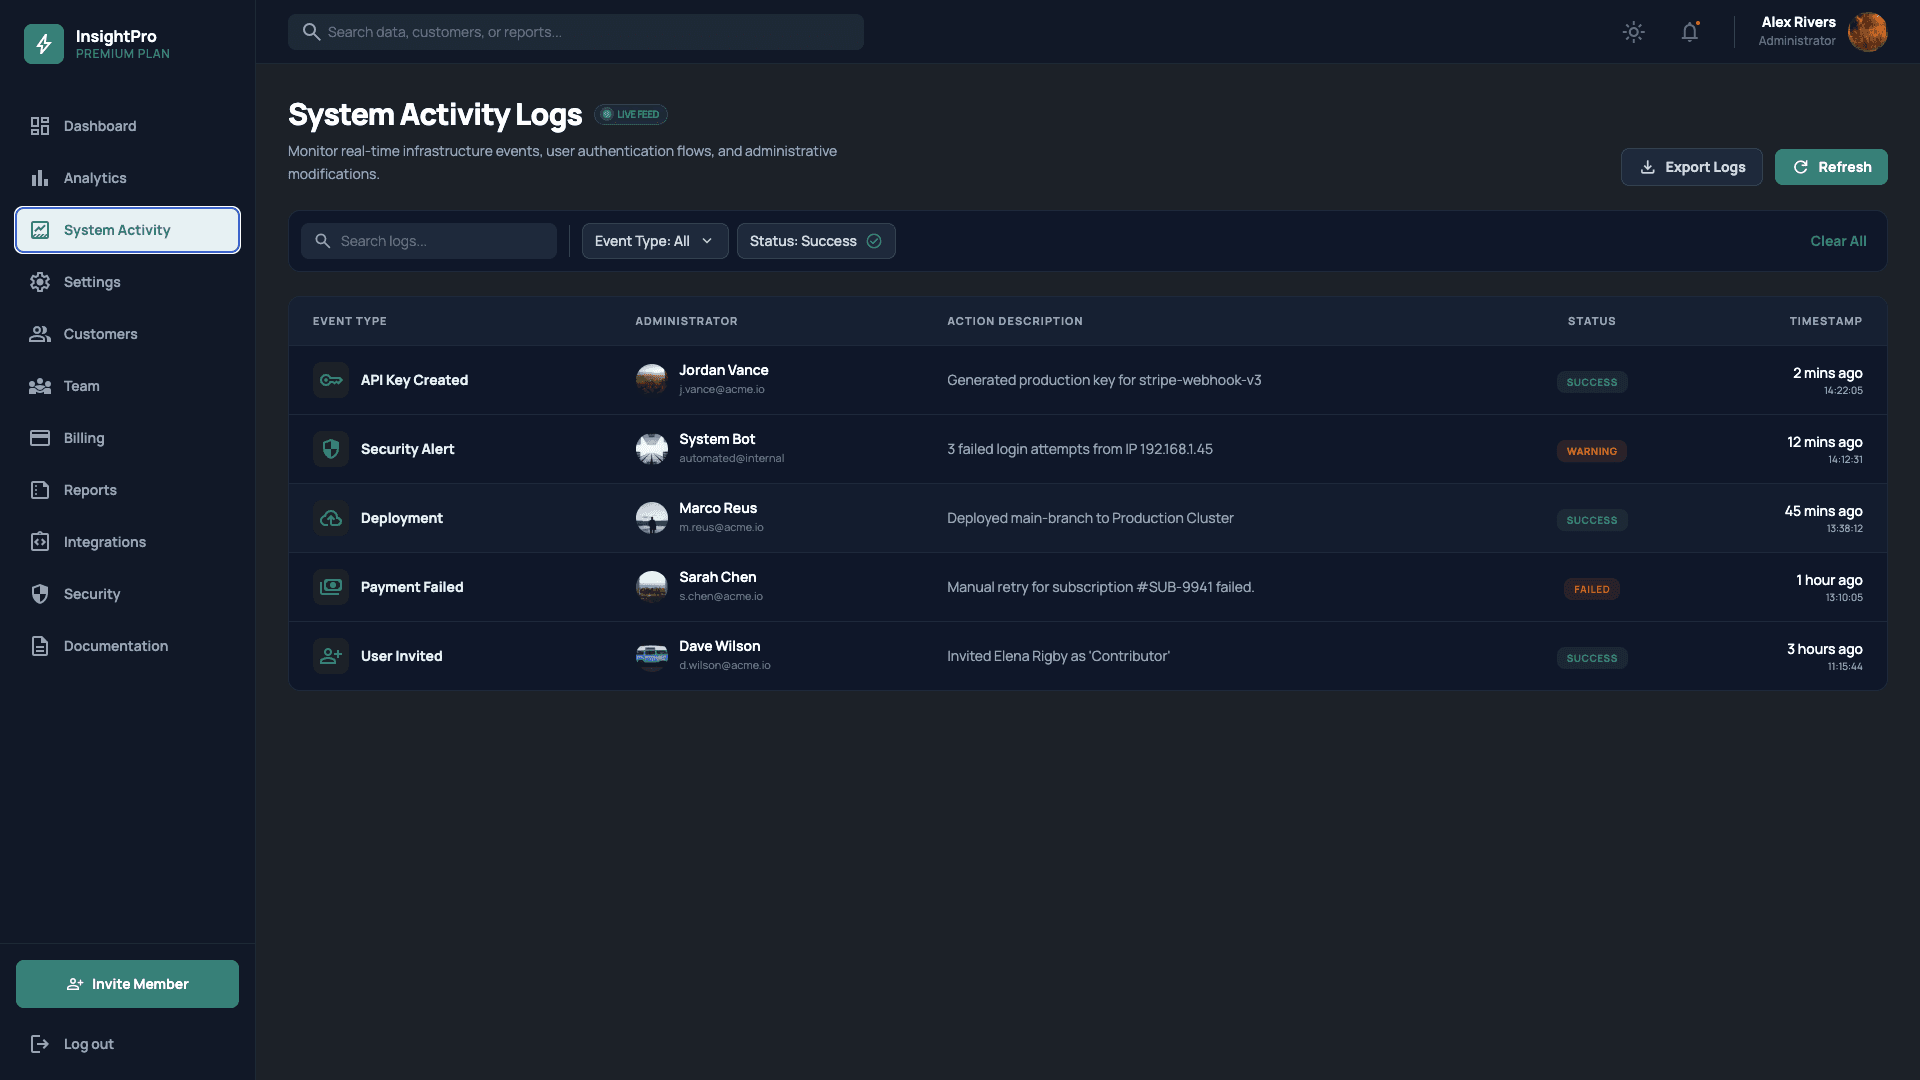
Task: Click the LIVE FEED badge
Action: [631, 114]
